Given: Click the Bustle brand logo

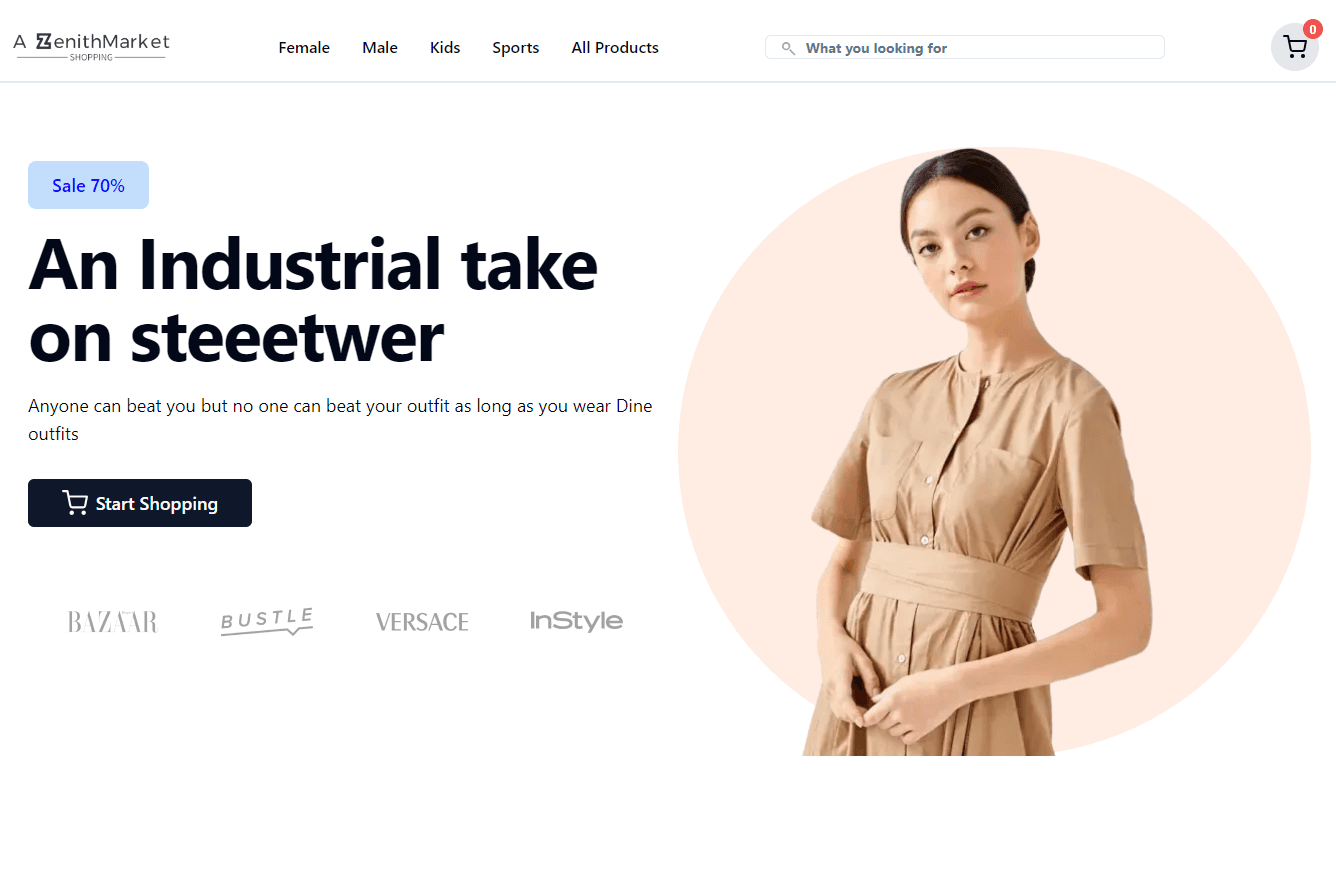Looking at the screenshot, I should click(x=267, y=622).
